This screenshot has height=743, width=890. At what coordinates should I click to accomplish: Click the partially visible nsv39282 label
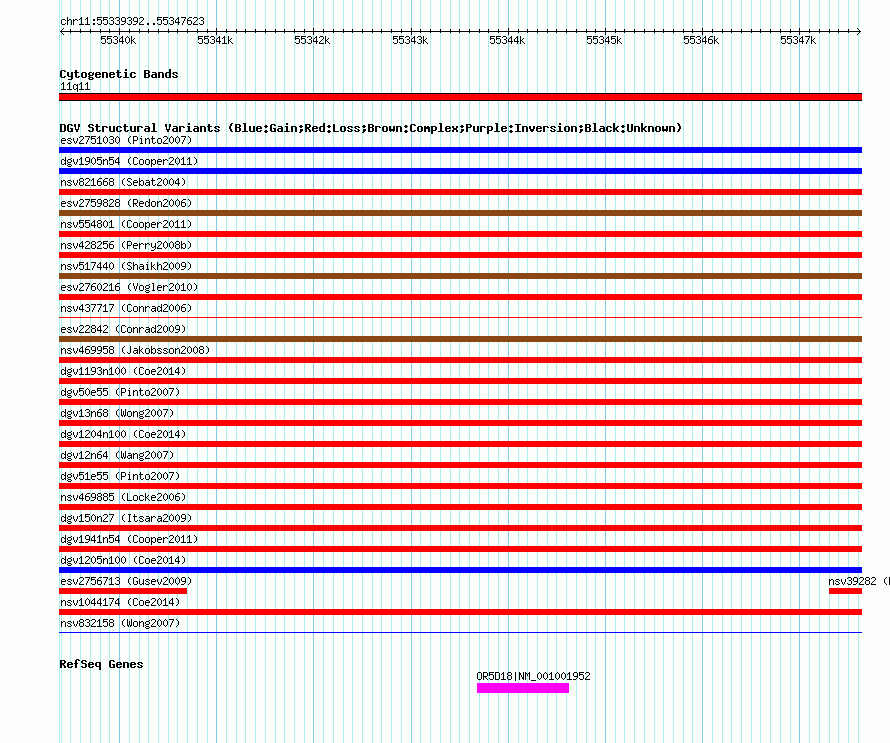(859, 581)
